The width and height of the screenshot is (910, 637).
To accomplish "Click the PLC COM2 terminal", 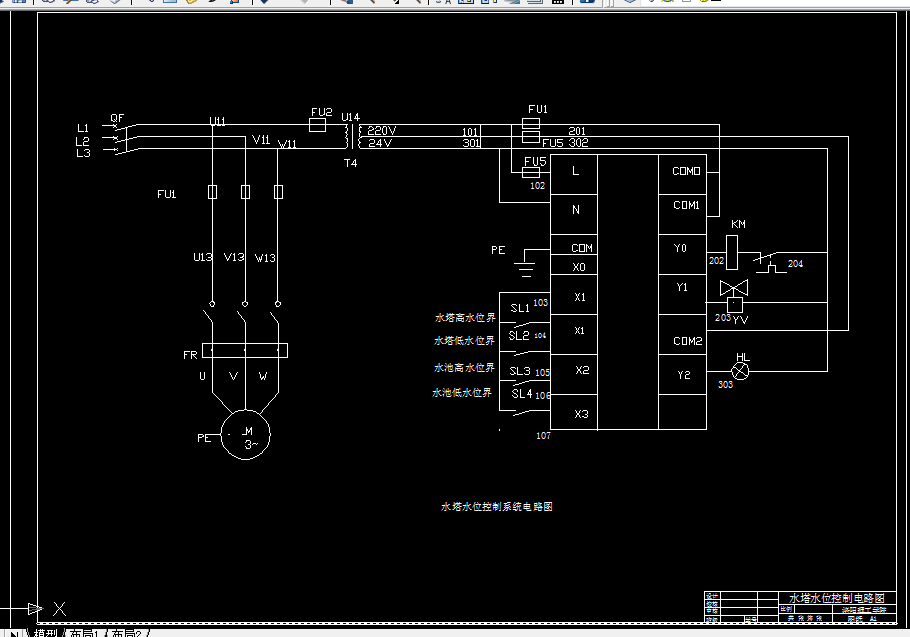I will pos(682,335).
